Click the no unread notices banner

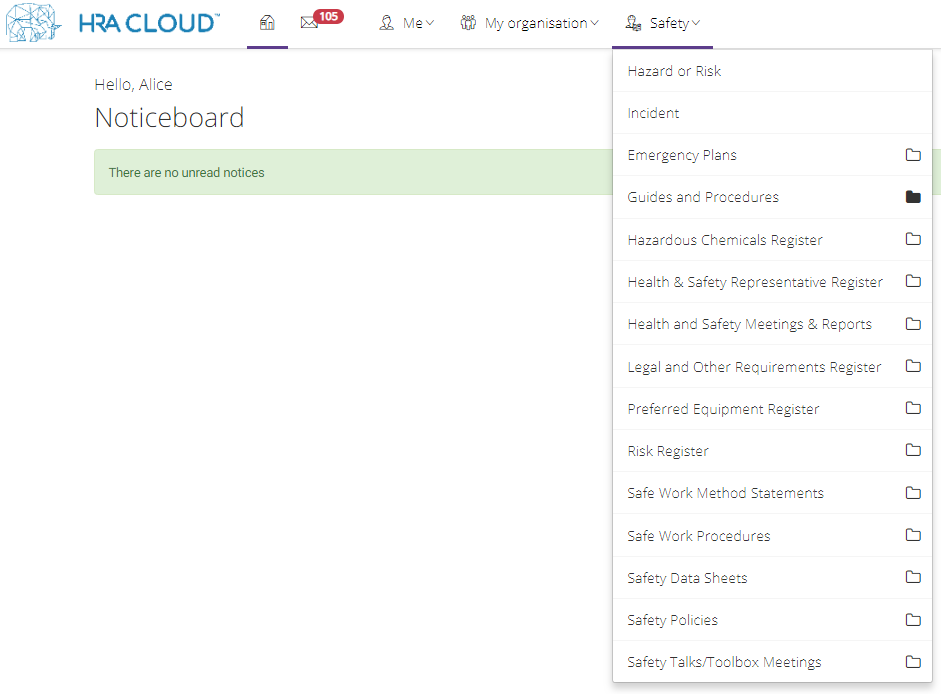[x=353, y=172]
